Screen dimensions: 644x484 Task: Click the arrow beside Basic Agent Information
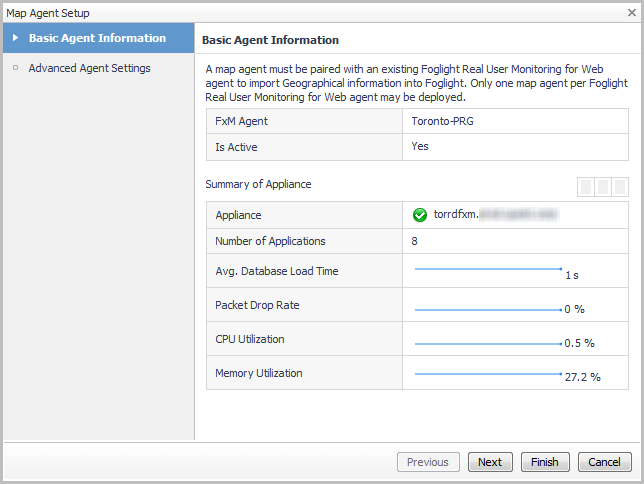click(x=15, y=38)
